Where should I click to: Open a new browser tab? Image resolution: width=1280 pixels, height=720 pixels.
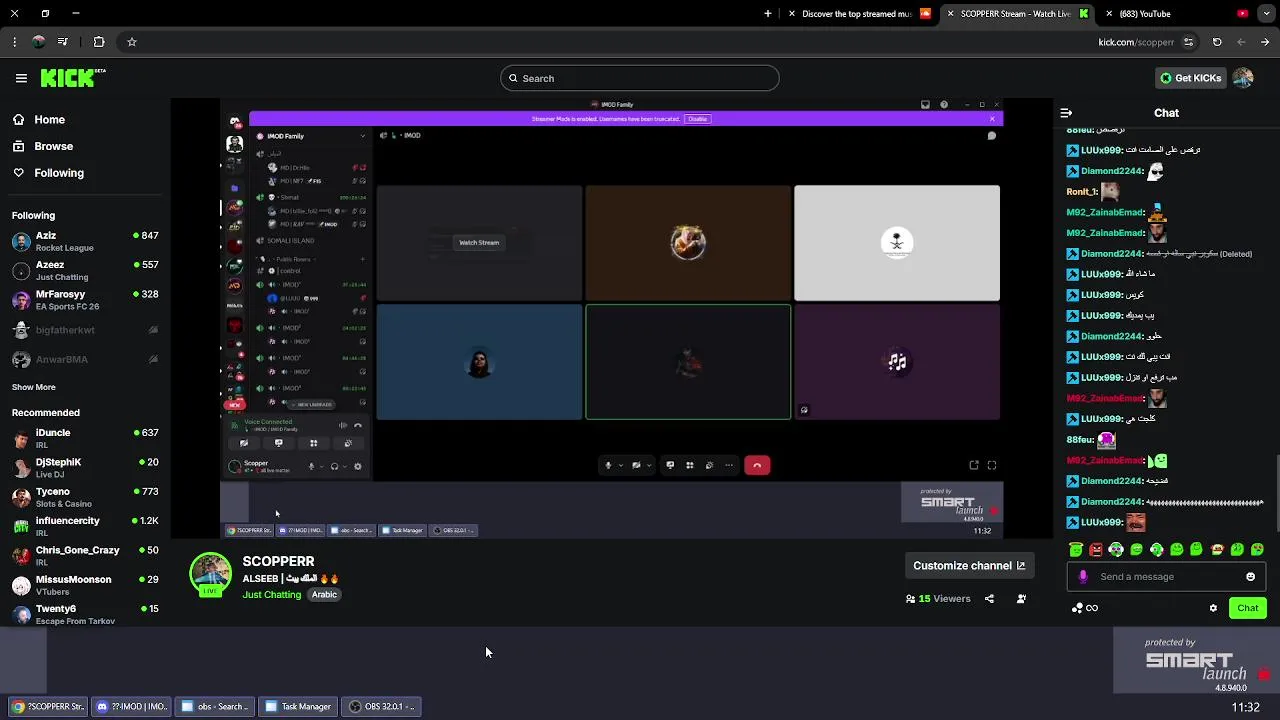point(768,14)
